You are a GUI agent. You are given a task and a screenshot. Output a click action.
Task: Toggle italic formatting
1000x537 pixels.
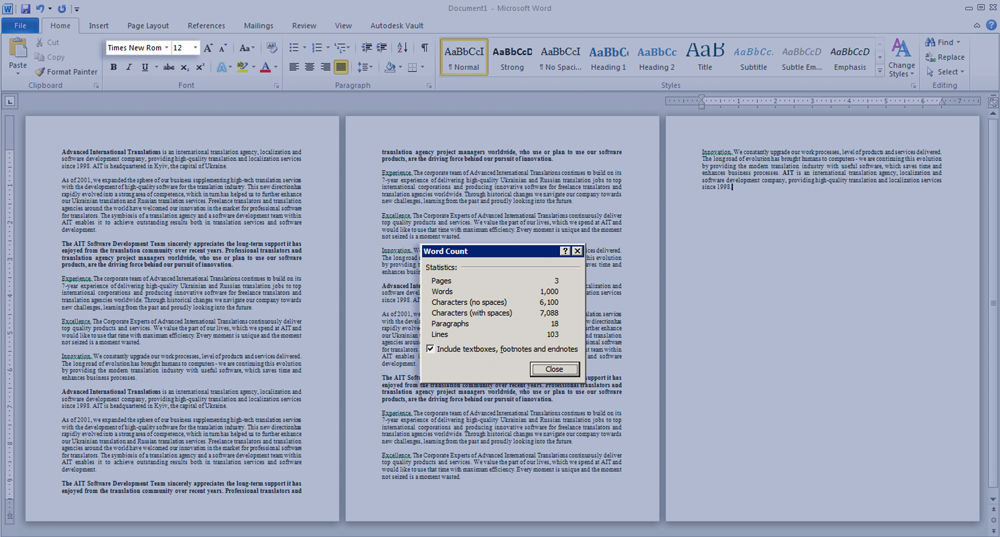coord(129,67)
